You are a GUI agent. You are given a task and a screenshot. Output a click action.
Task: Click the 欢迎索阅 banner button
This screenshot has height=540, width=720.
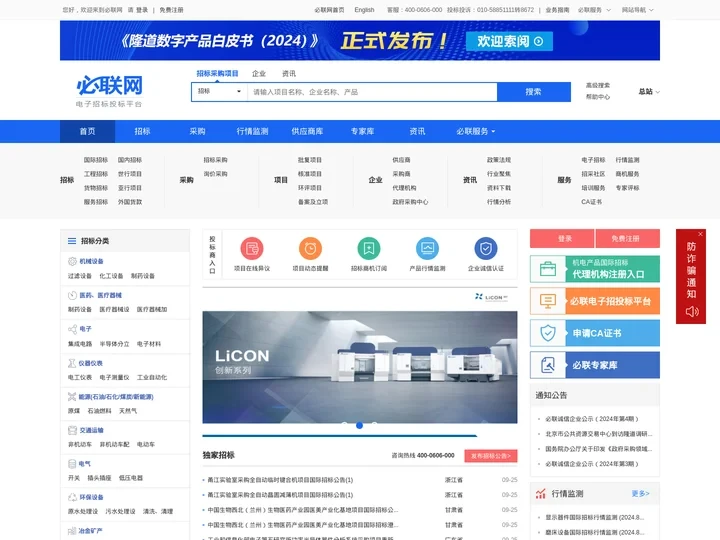pos(509,41)
